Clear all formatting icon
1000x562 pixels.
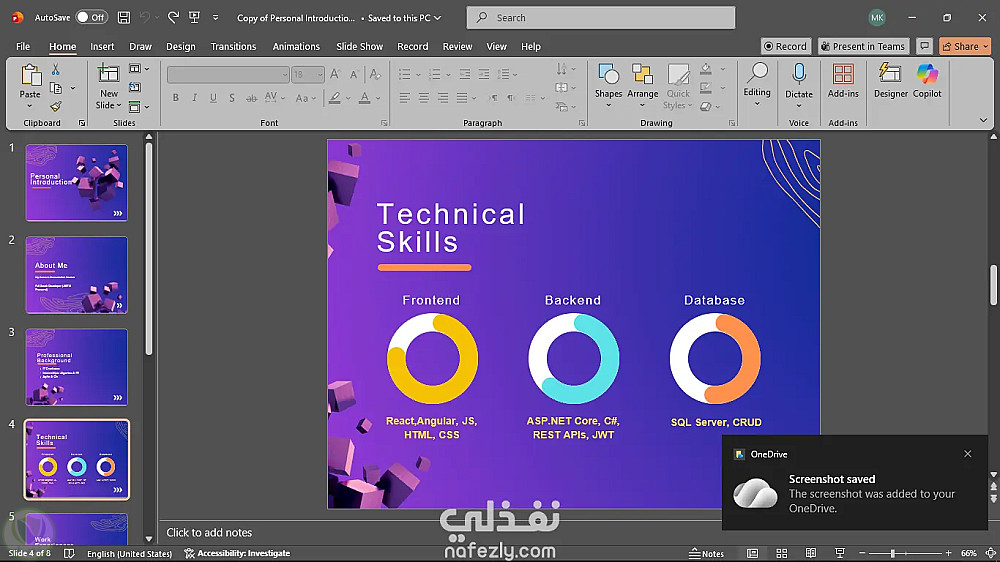(375, 75)
